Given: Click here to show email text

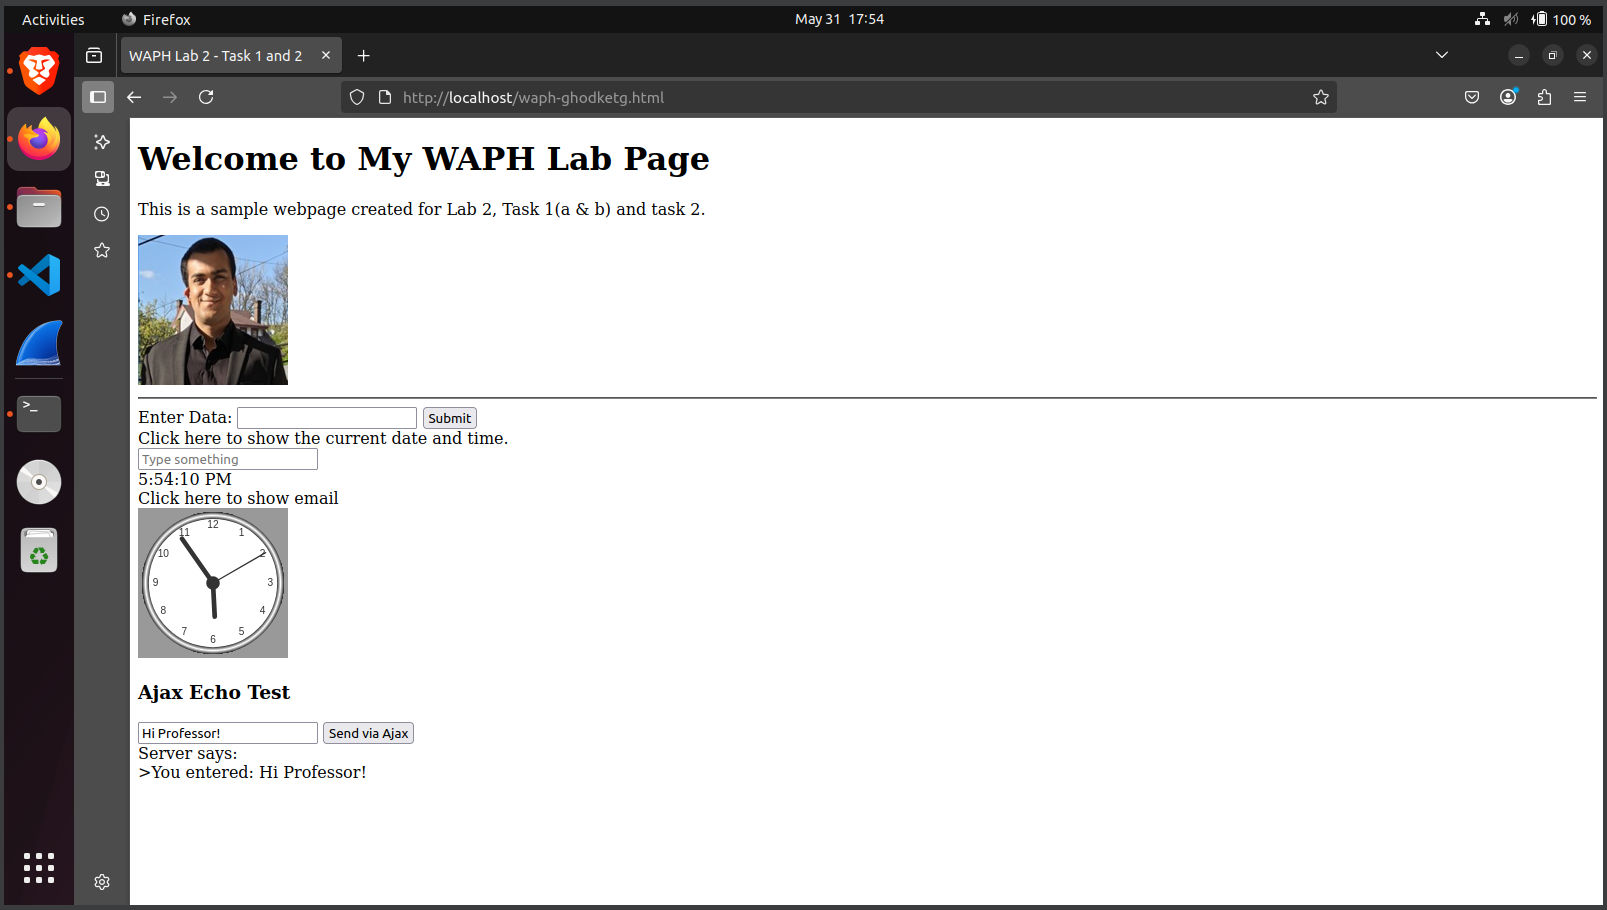Looking at the screenshot, I should tap(238, 498).
